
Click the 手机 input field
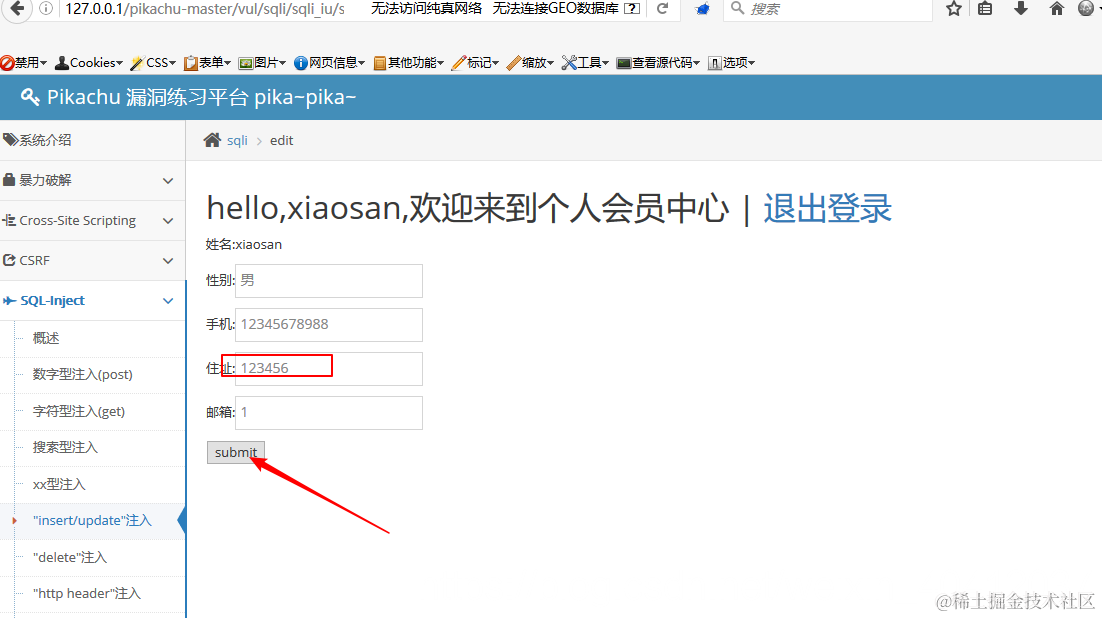point(328,324)
